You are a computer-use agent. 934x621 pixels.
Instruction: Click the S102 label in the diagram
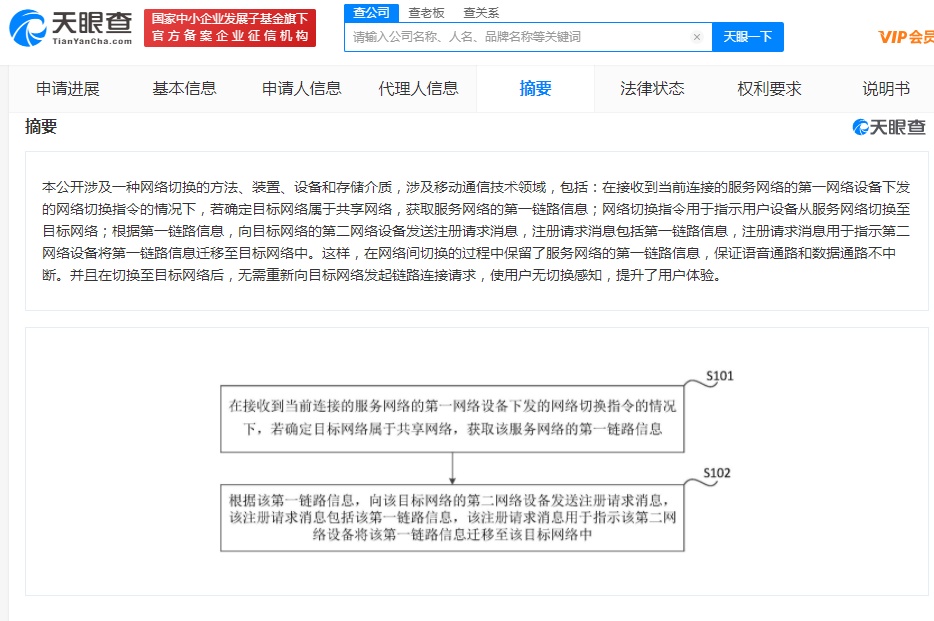[717, 473]
